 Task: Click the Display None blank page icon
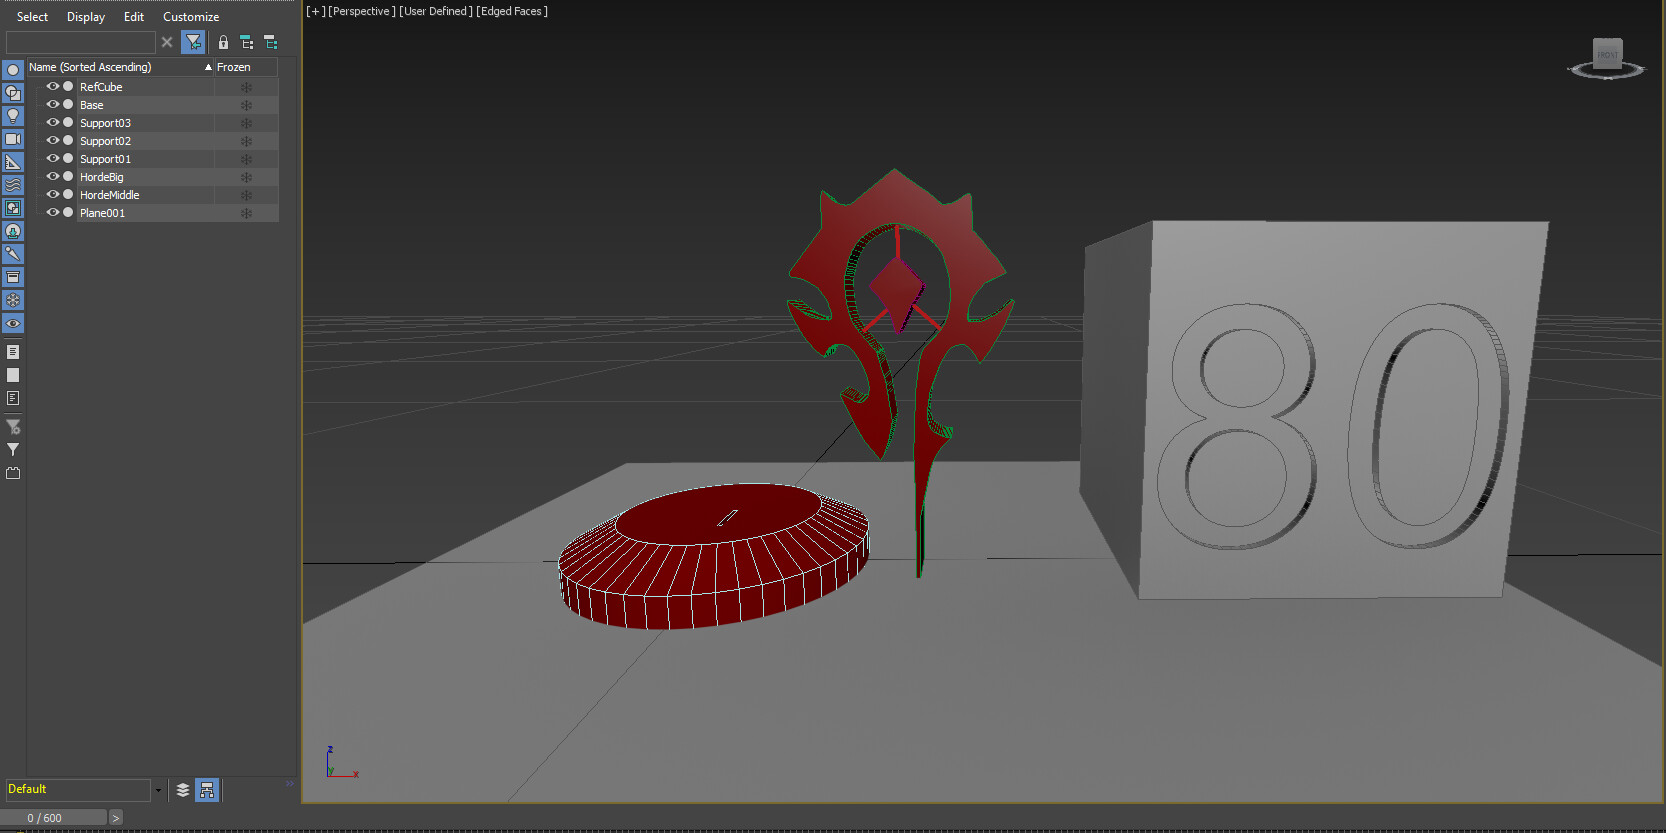pyautogui.click(x=13, y=375)
